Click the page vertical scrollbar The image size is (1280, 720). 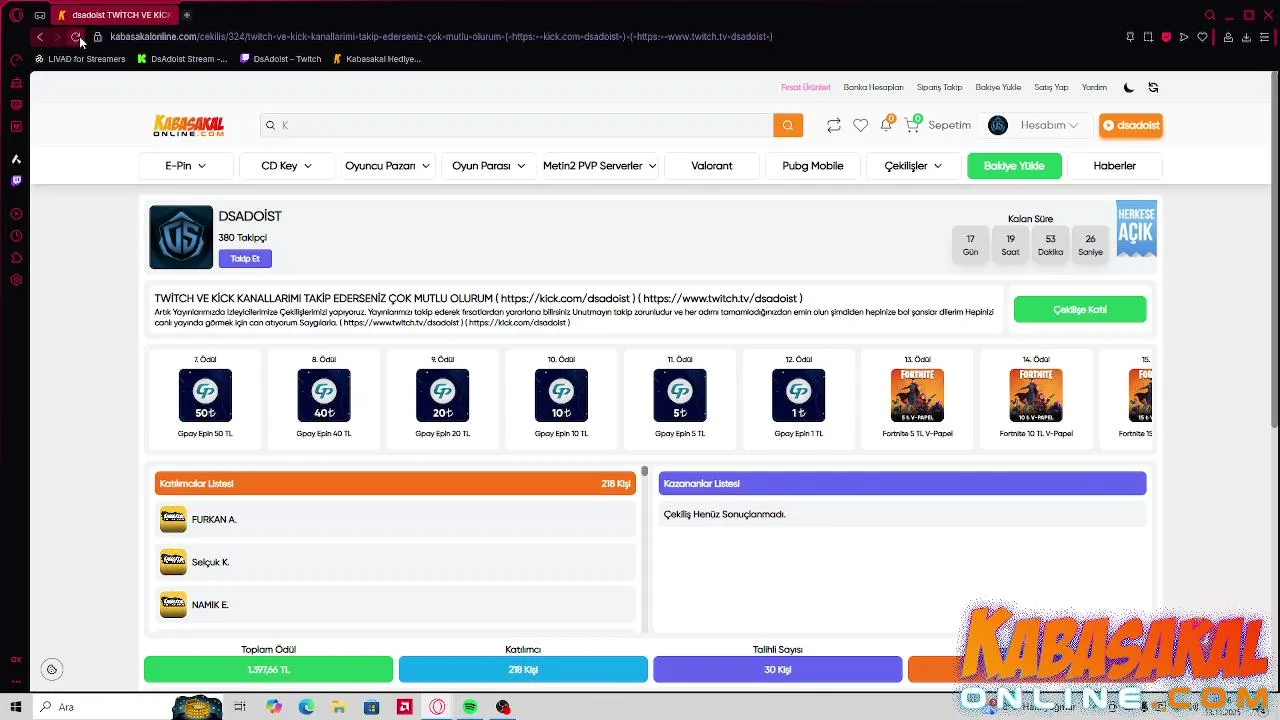(1274, 250)
